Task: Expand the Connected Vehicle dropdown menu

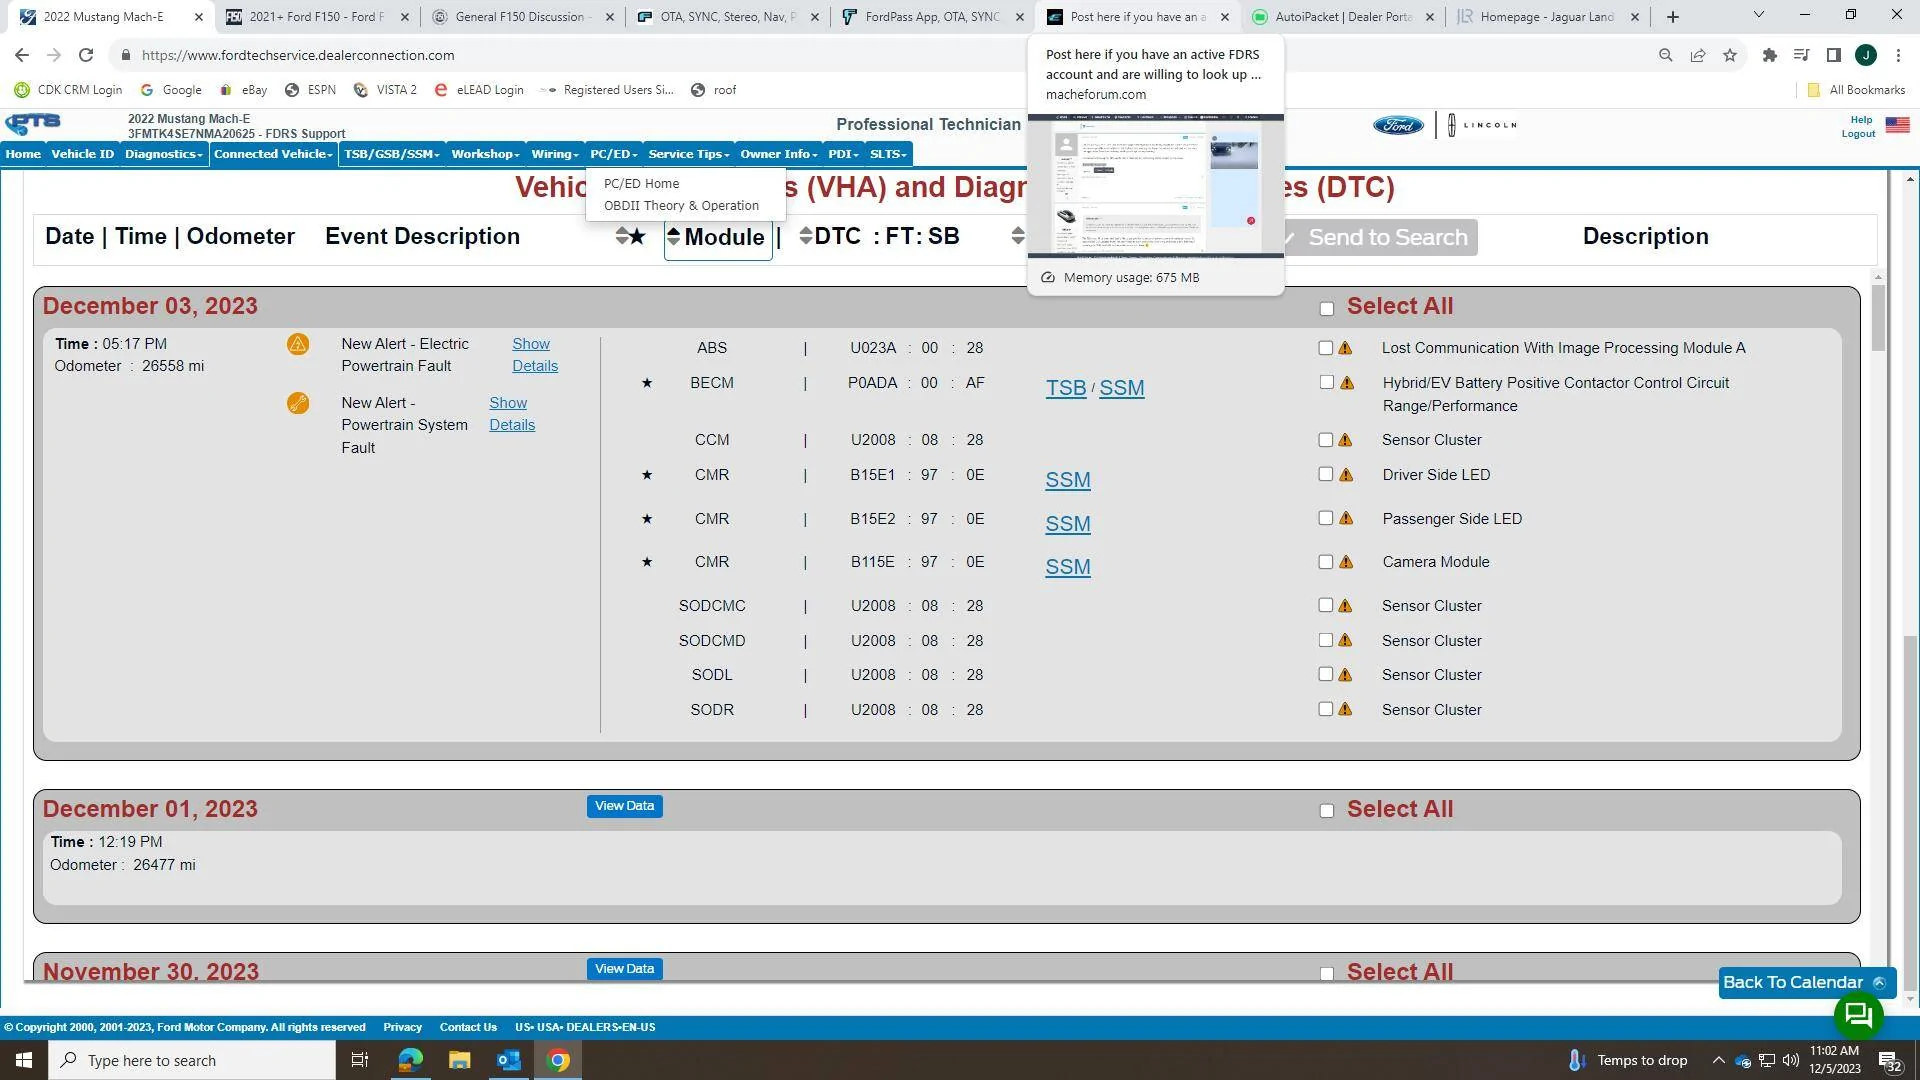Action: [273, 154]
